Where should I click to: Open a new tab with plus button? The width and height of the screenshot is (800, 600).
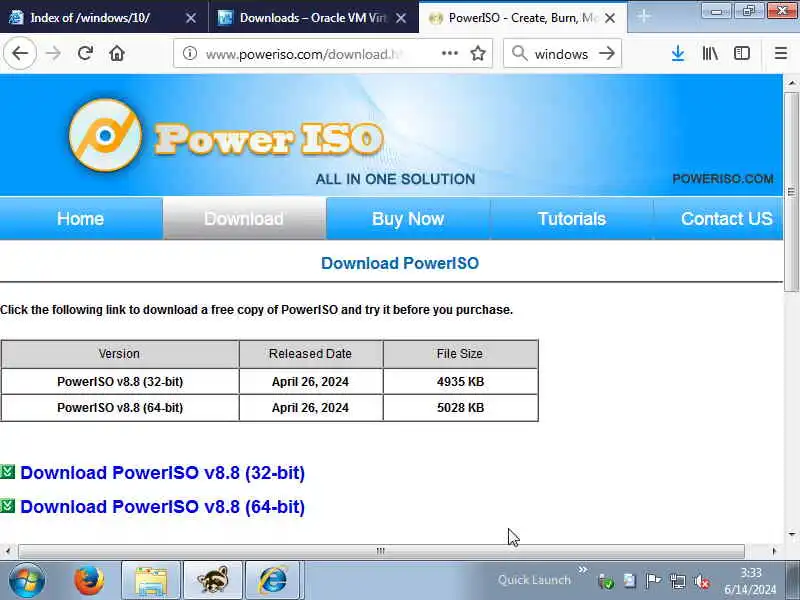coord(644,17)
